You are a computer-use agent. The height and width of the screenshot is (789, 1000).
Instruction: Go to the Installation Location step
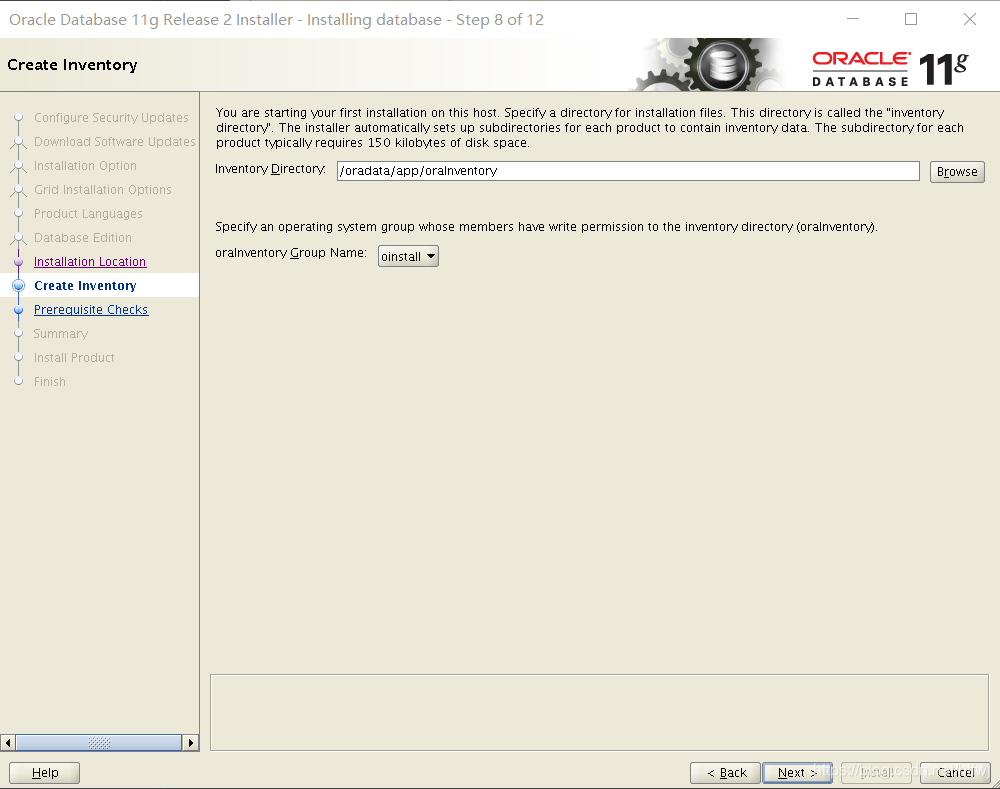point(90,262)
